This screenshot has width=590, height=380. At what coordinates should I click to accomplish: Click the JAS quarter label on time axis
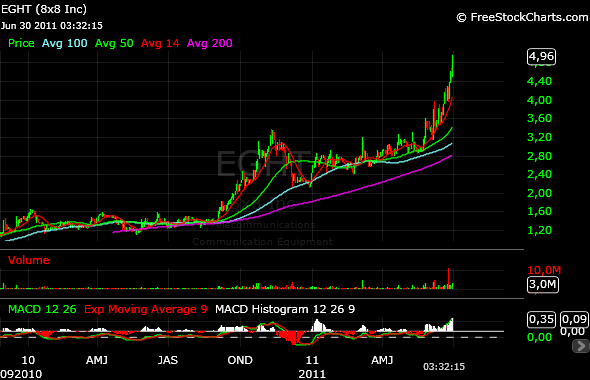point(168,360)
